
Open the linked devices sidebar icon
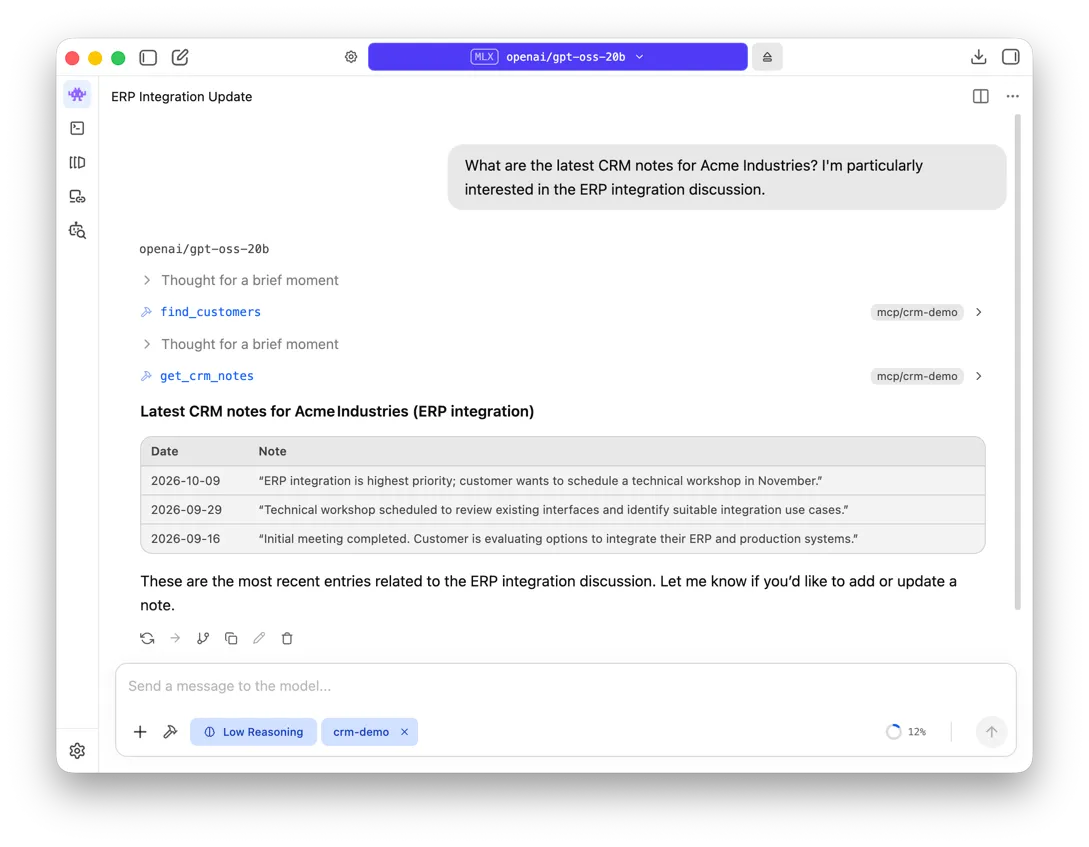[x=77, y=196]
